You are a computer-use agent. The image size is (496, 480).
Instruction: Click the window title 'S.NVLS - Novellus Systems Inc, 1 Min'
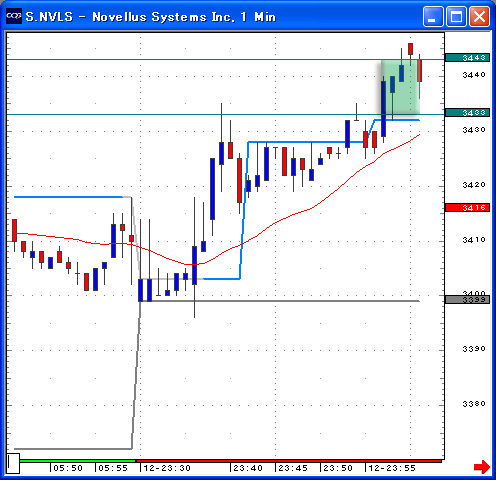pyautogui.click(x=151, y=17)
